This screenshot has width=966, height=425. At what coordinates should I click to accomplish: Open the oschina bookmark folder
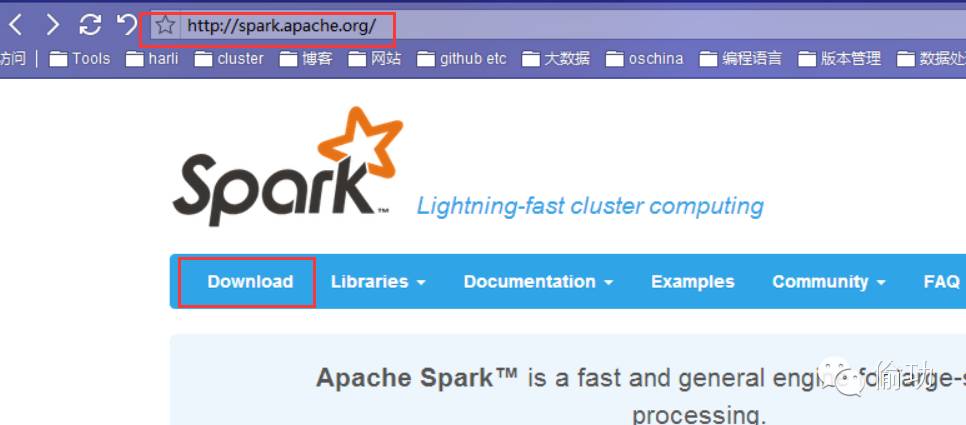click(x=644, y=59)
